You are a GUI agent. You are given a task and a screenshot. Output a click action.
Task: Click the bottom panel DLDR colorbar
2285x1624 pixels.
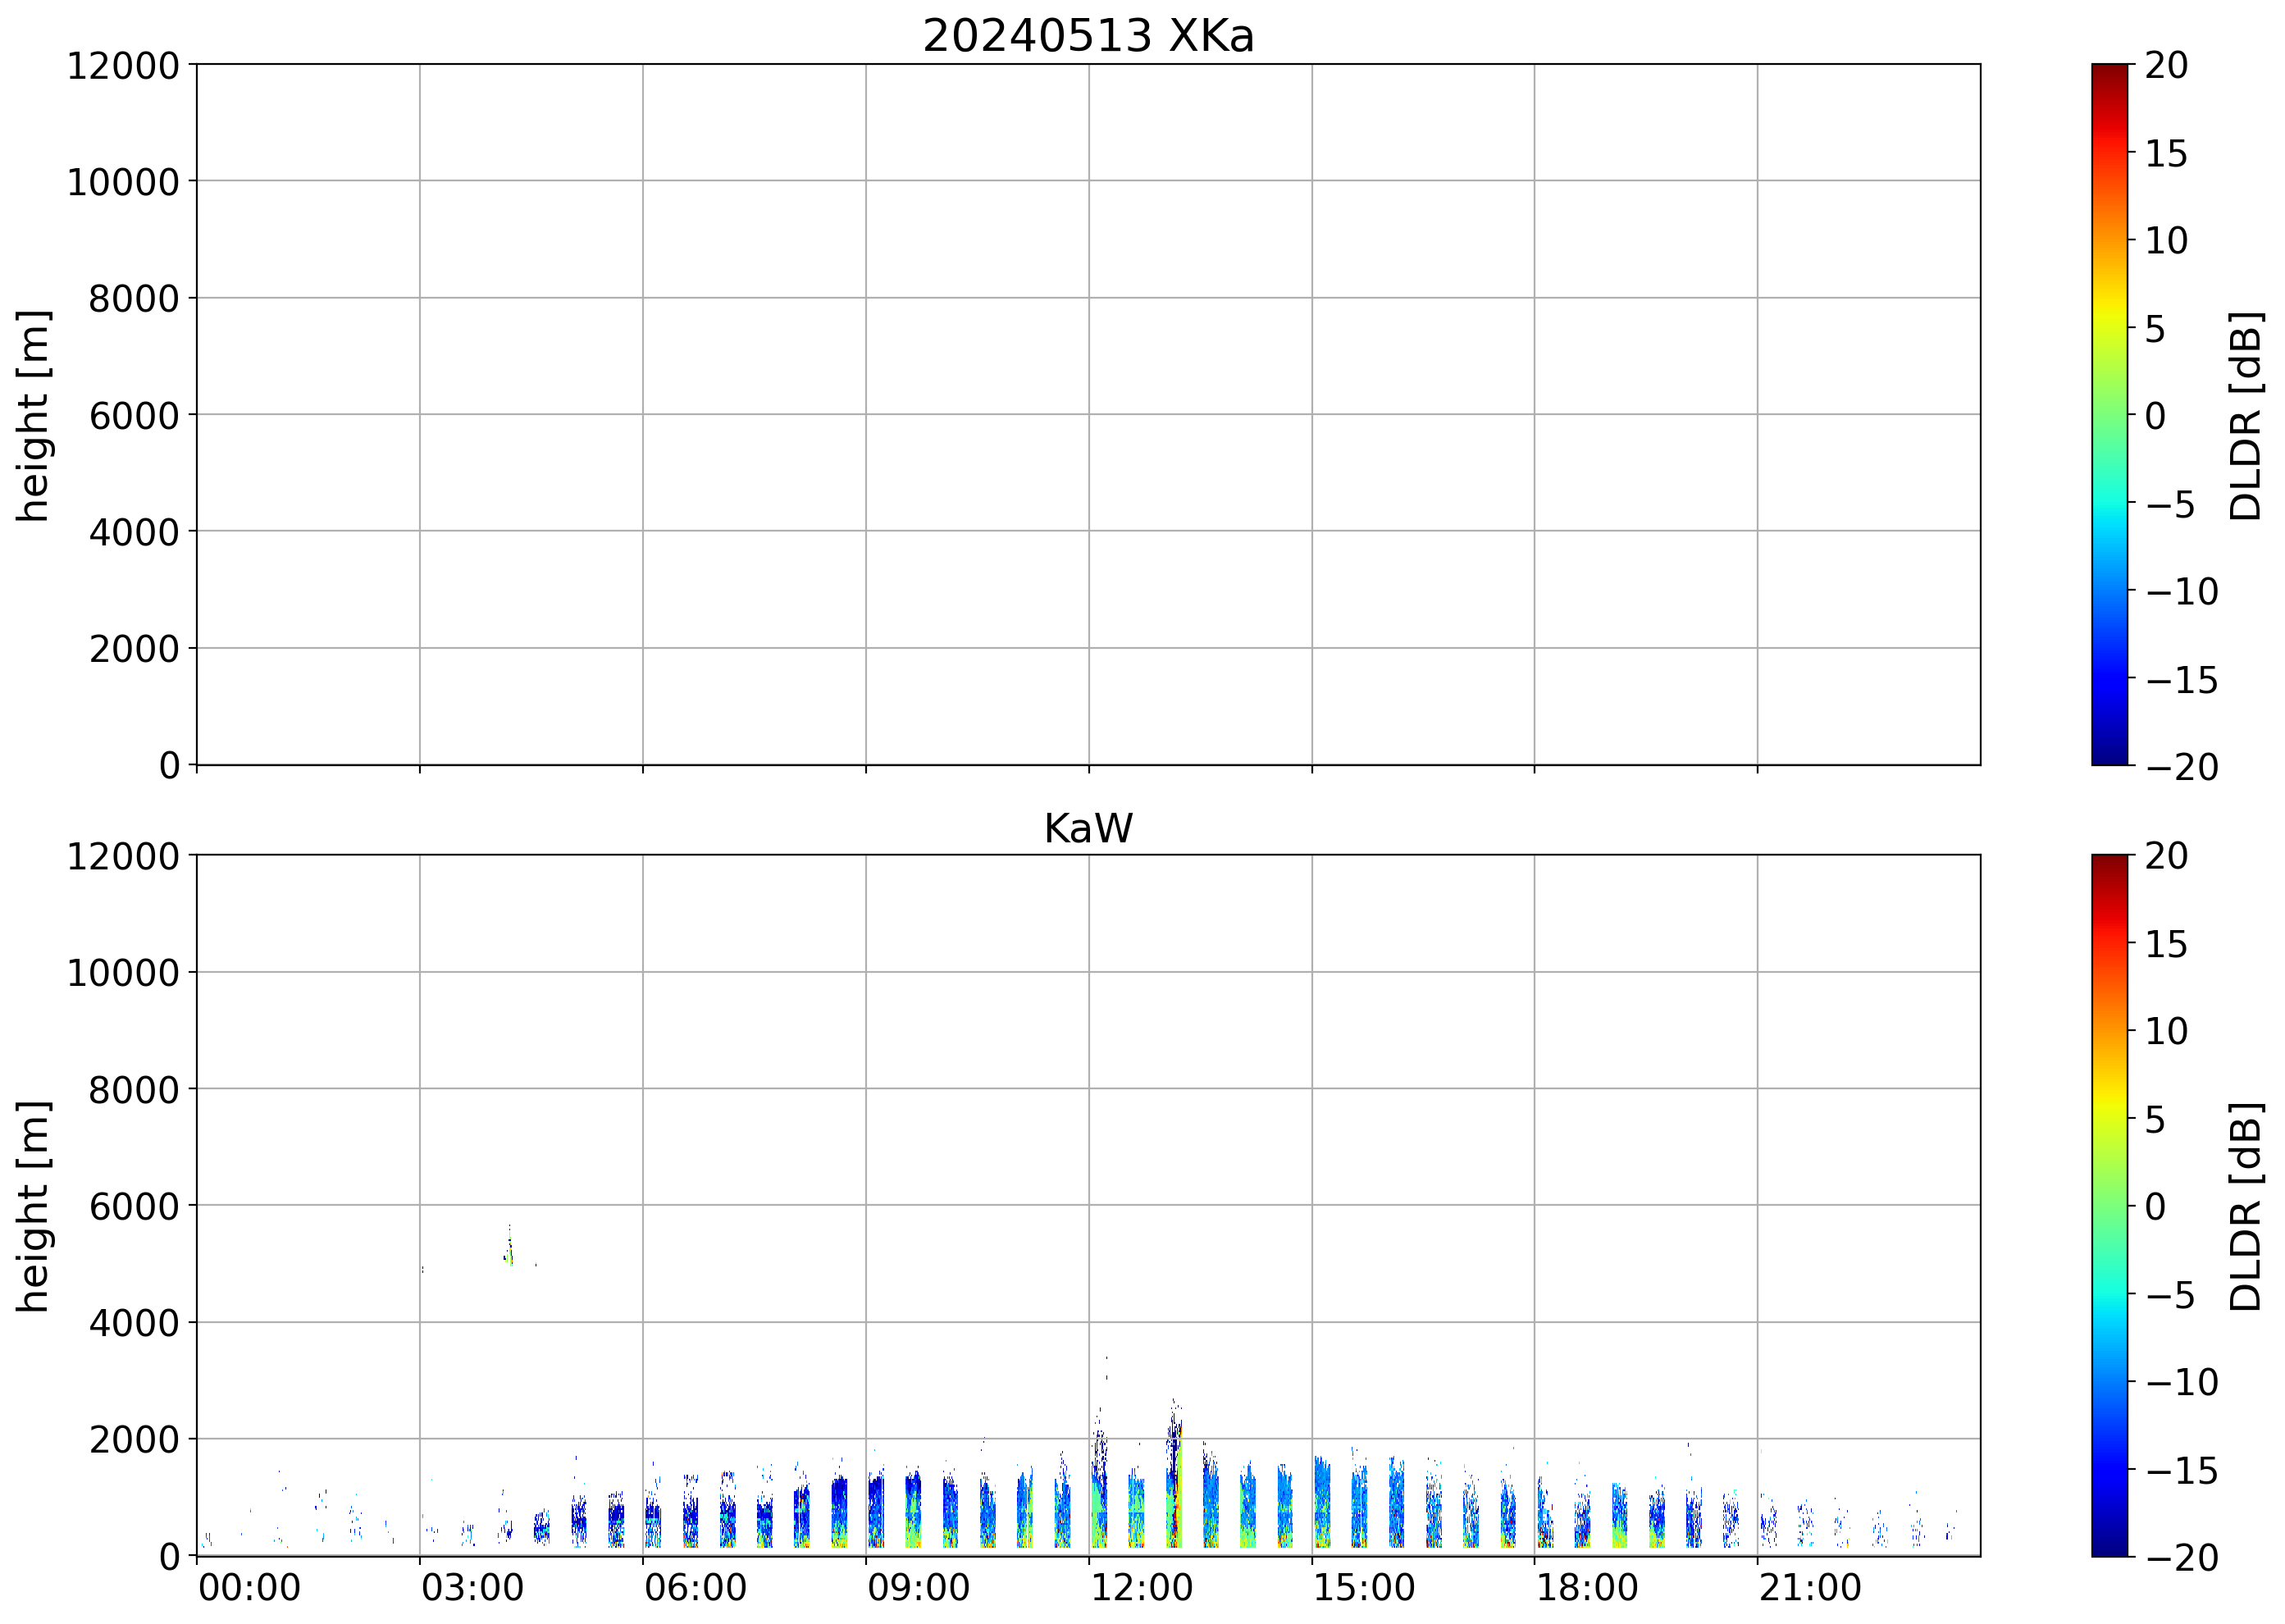coord(2109,1204)
